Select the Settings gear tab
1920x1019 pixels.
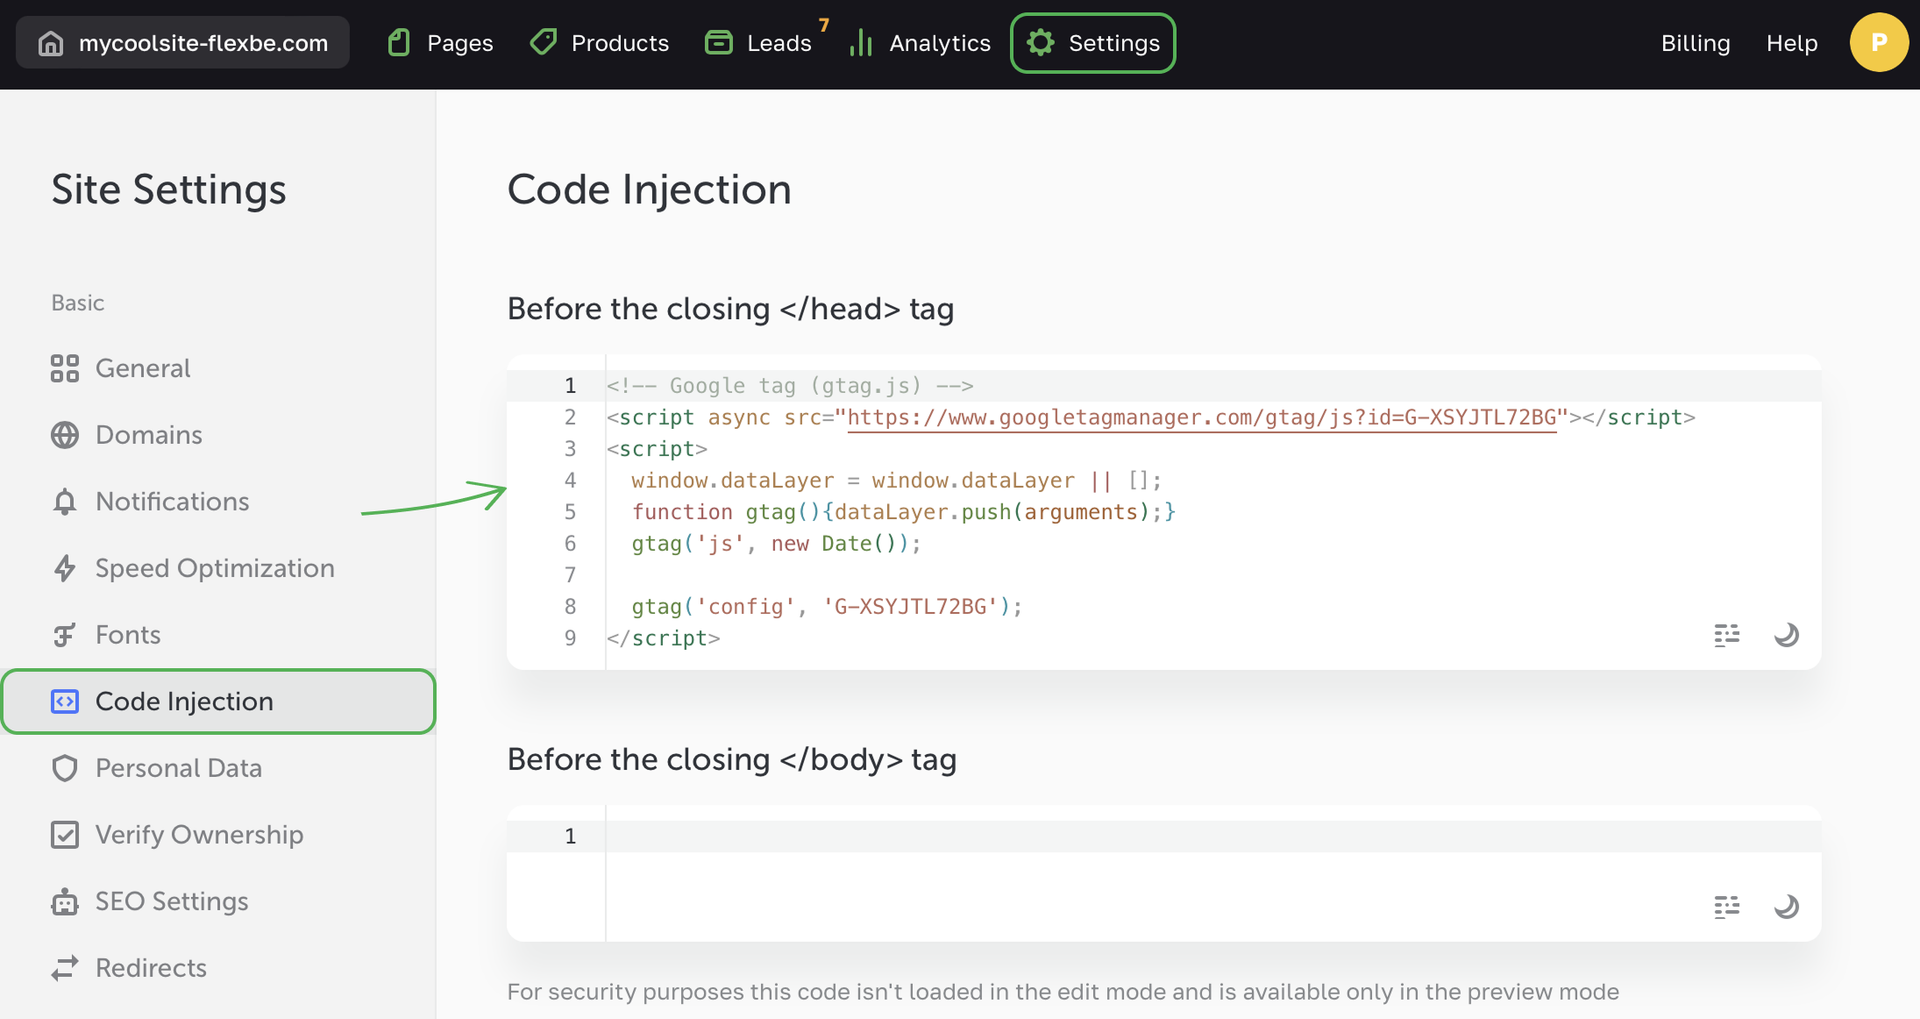point(1093,43)
